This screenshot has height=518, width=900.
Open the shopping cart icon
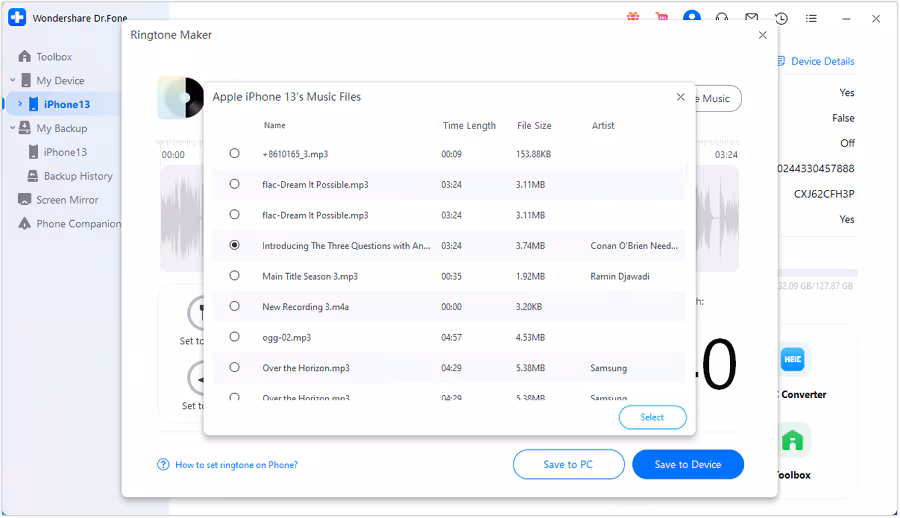coord(662,17)
